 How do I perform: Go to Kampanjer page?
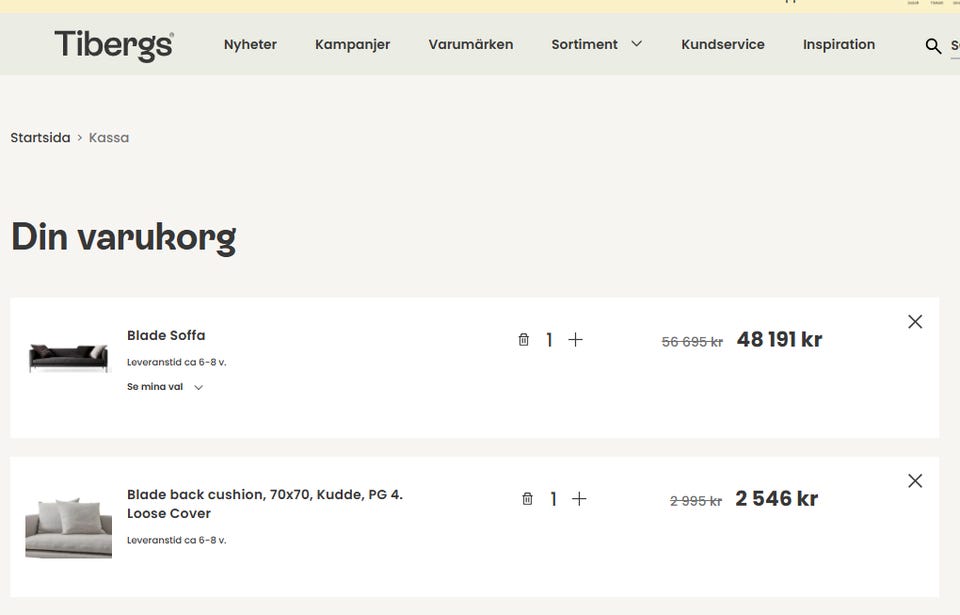tap(352, 45)
